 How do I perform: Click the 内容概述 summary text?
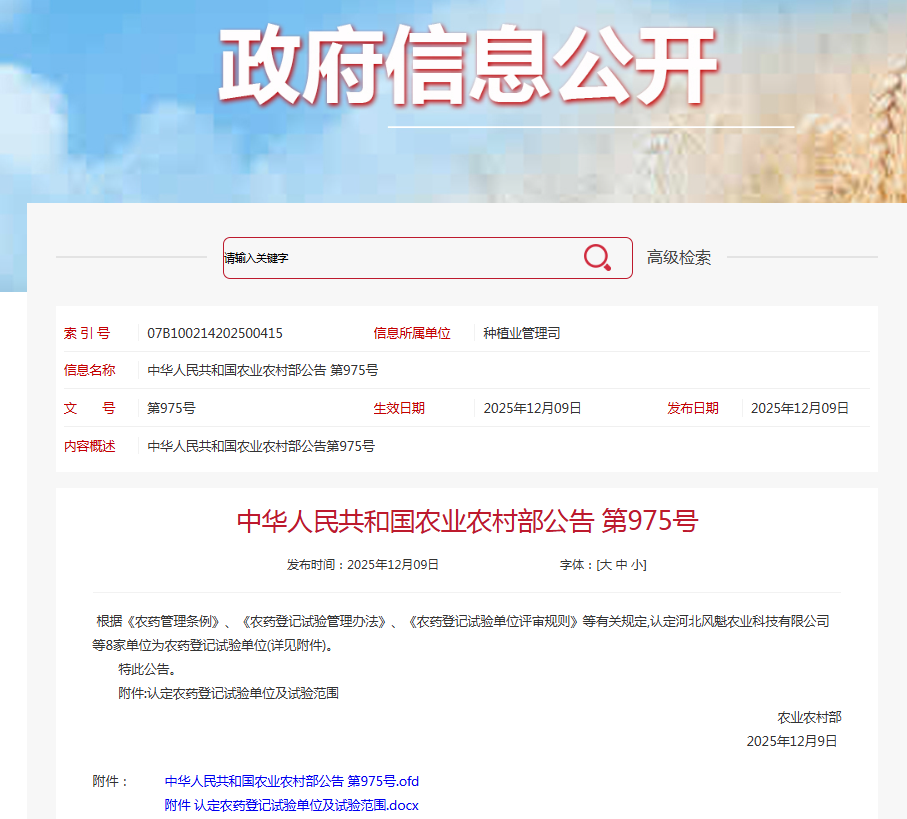(x=260, y=446)
